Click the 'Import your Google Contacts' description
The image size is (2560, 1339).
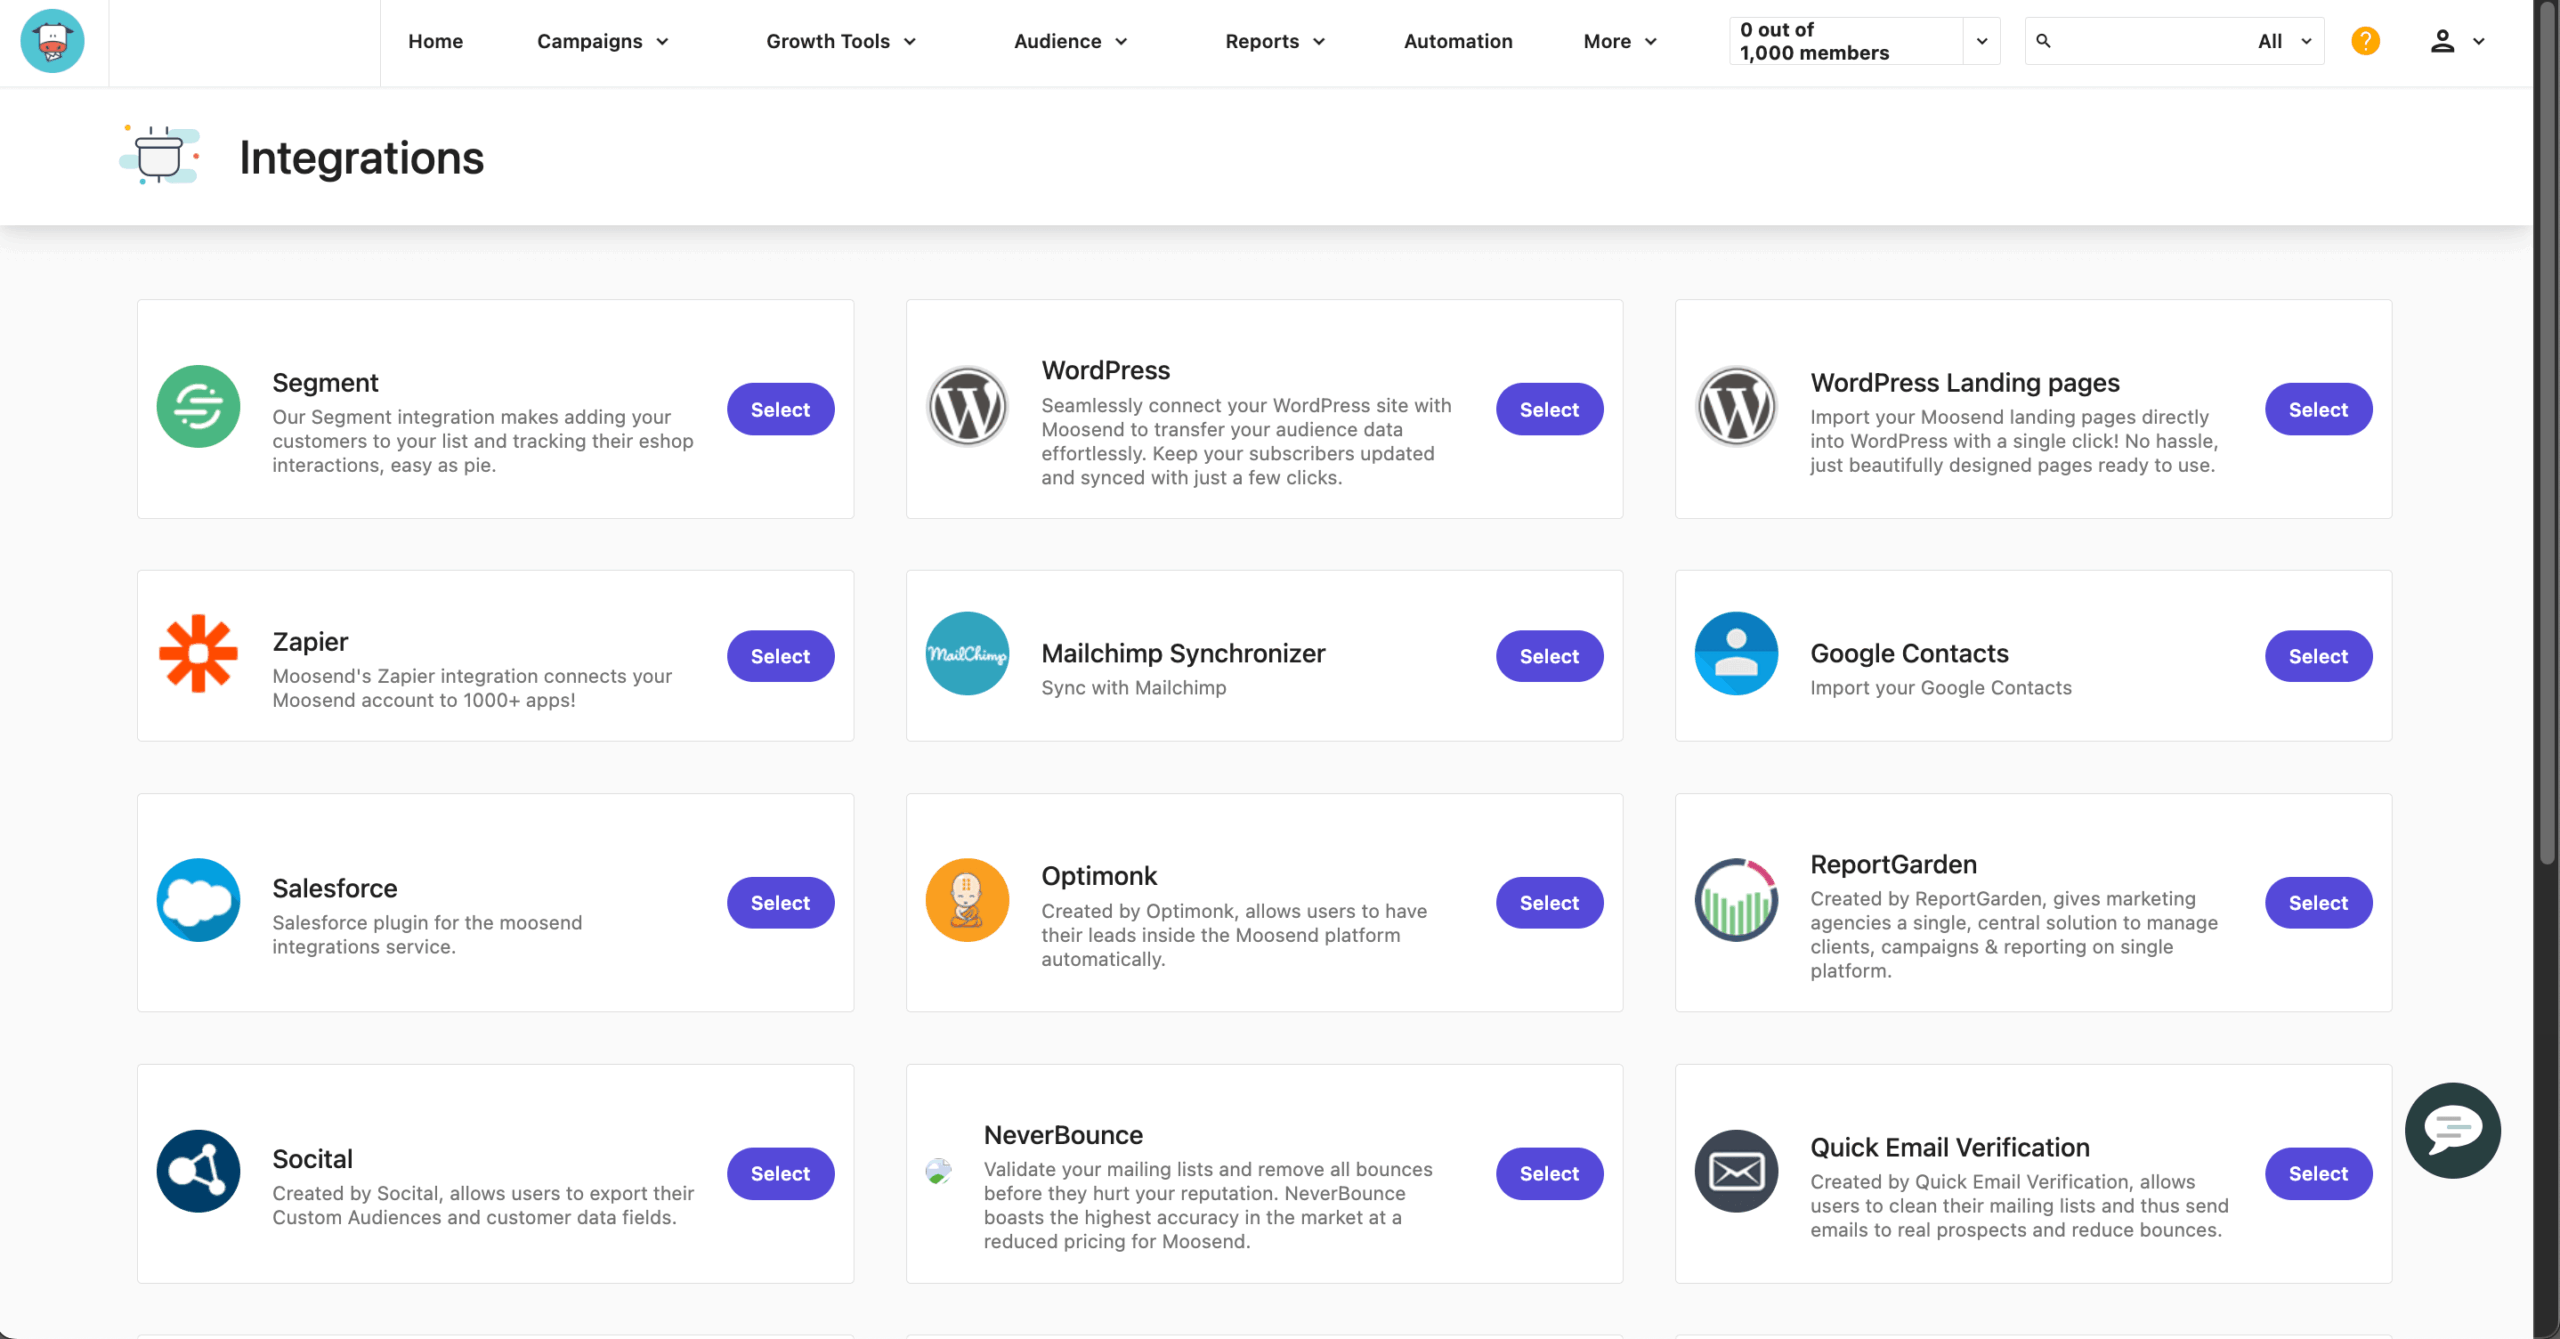(x=1940, y=687)
